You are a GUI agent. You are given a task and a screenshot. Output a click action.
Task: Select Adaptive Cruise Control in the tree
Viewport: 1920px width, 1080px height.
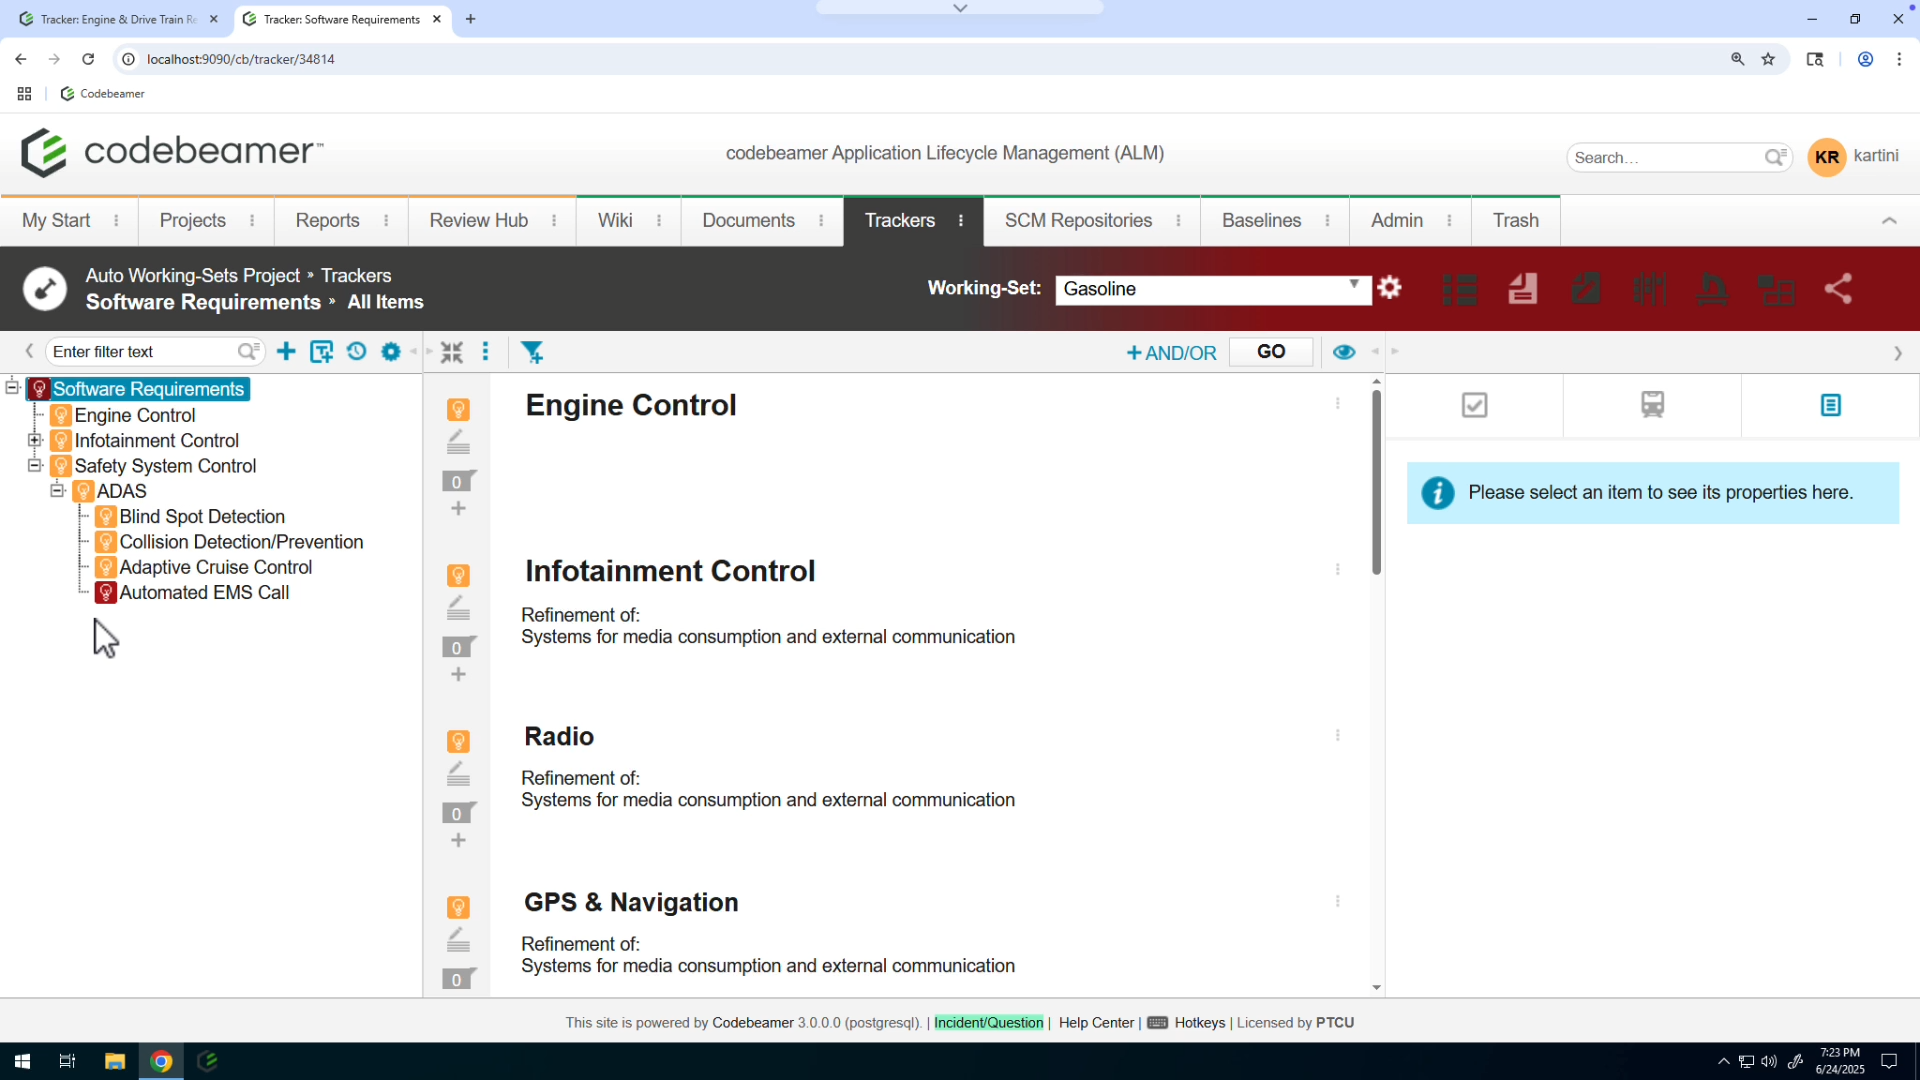216,567
